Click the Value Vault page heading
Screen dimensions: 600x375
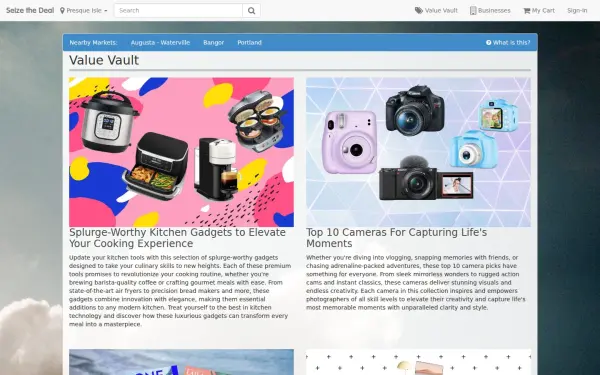coord(104,60)
